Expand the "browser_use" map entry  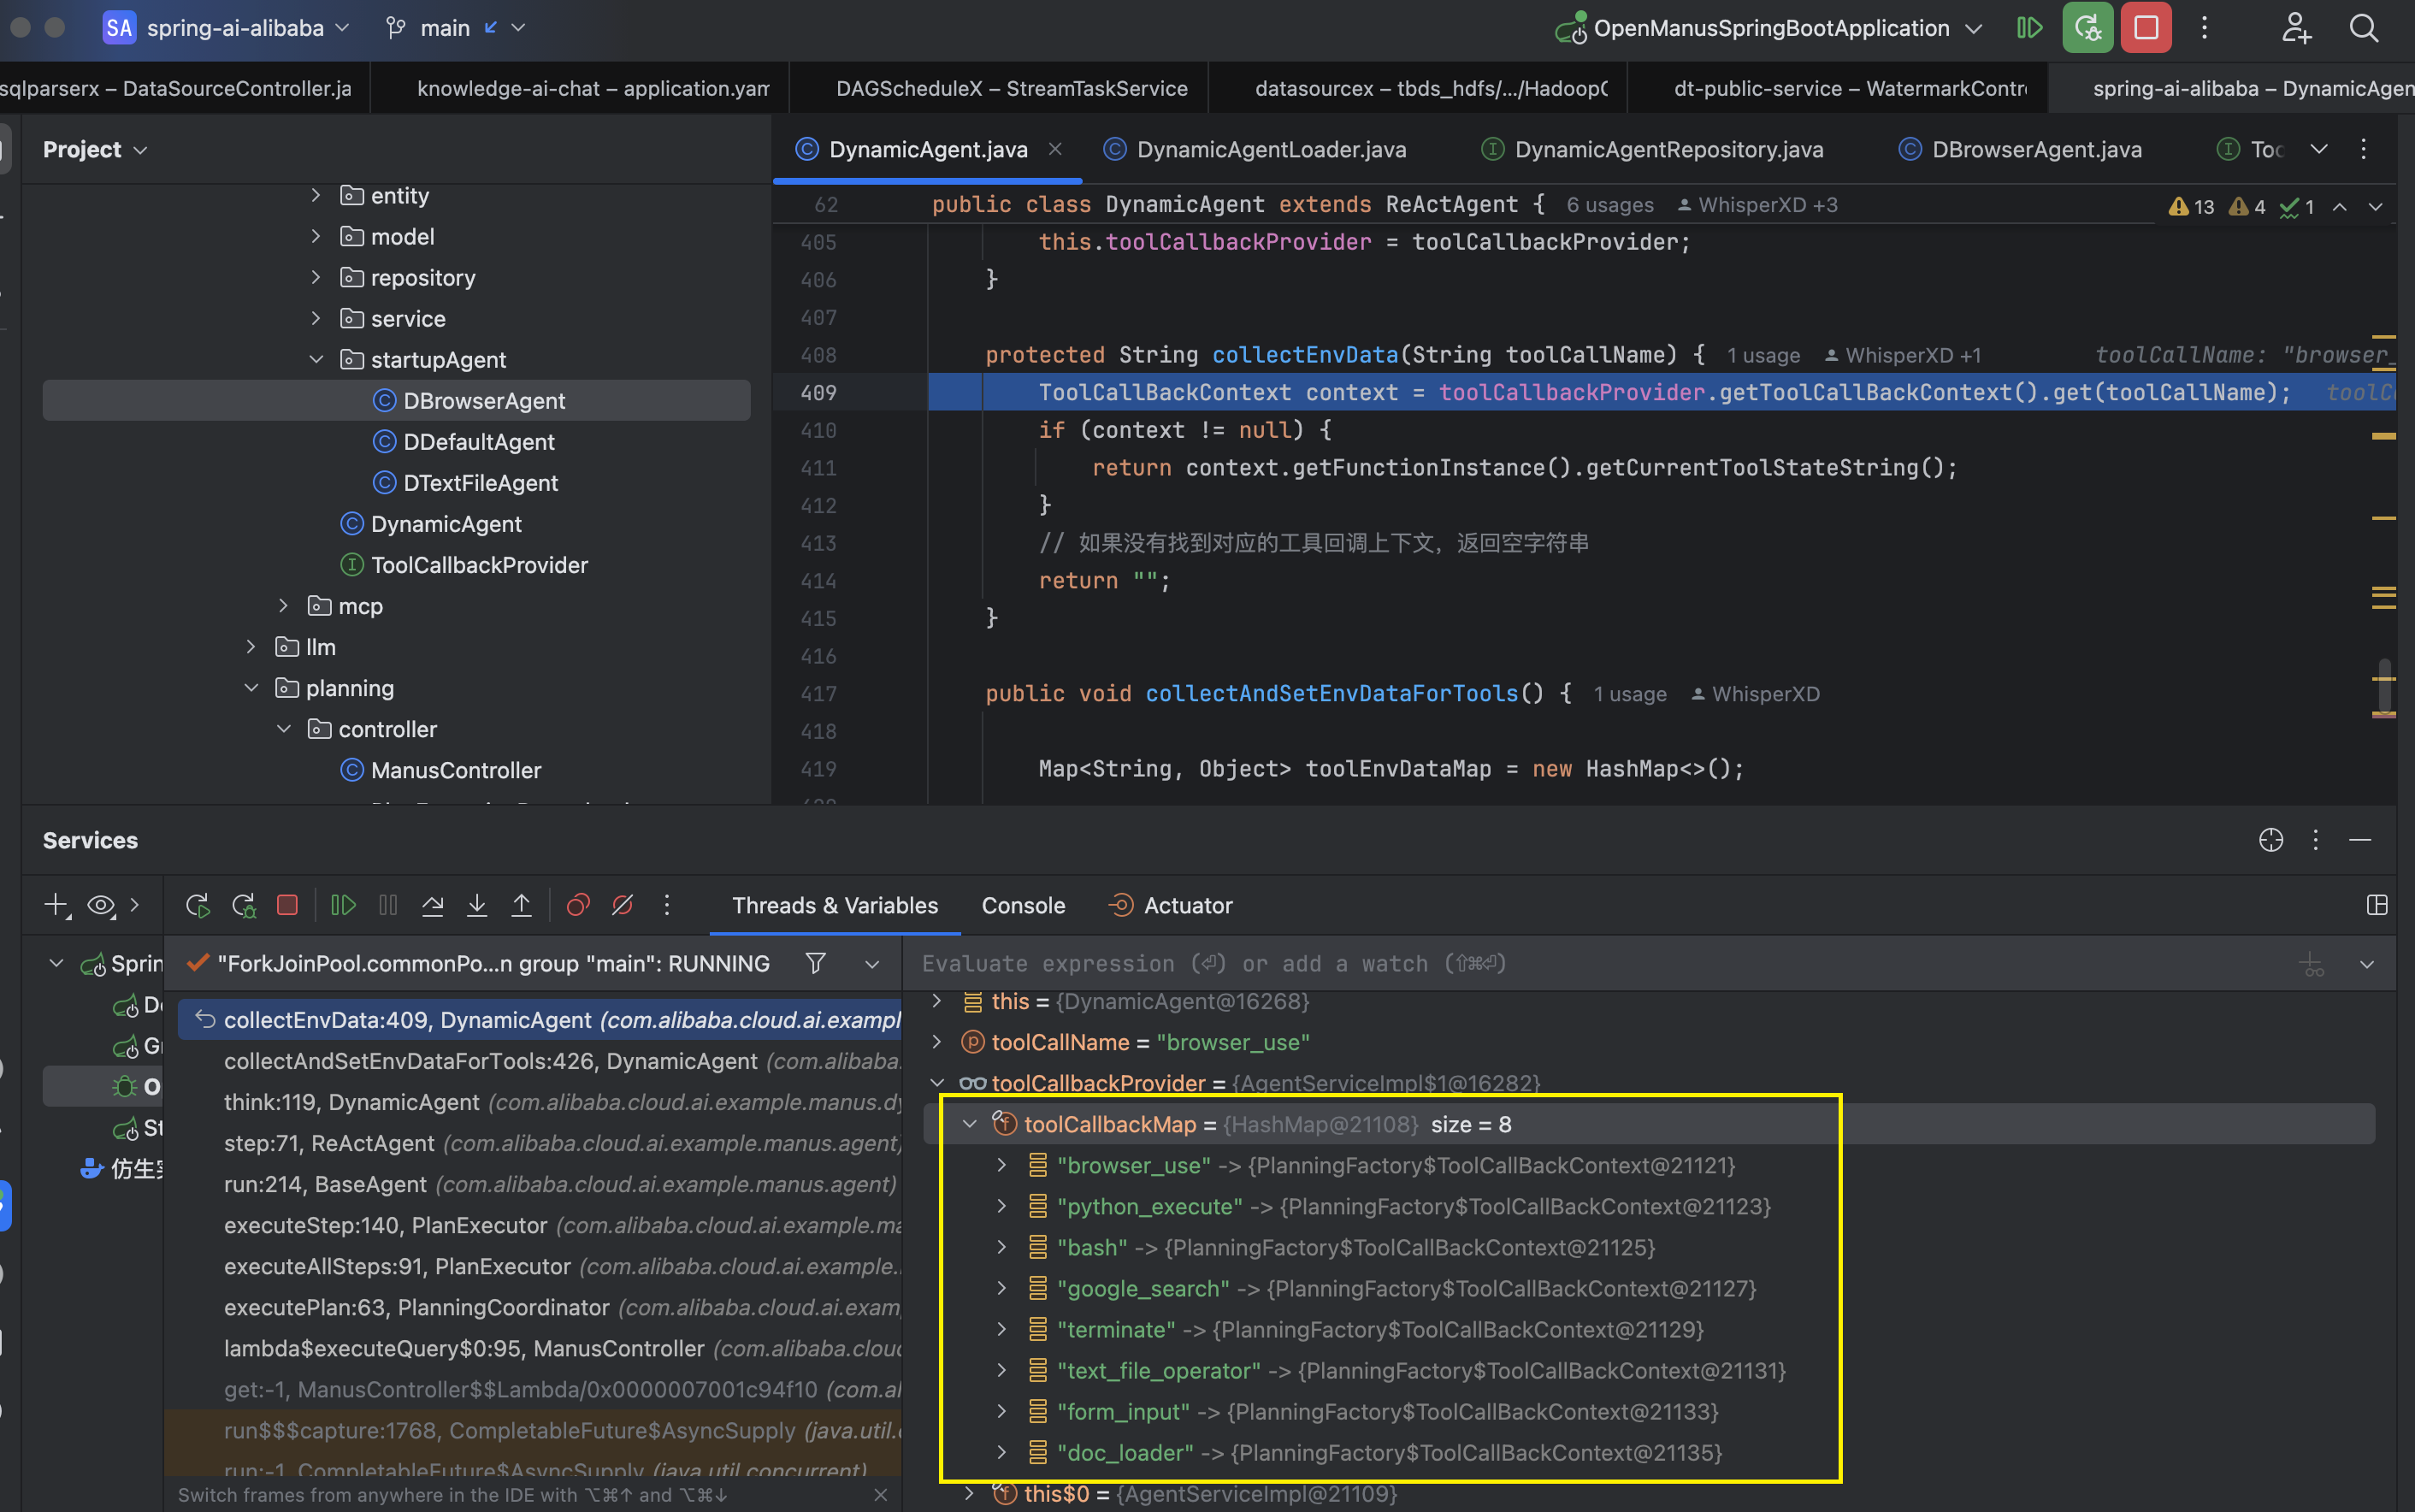[x=1001, y=1165]
